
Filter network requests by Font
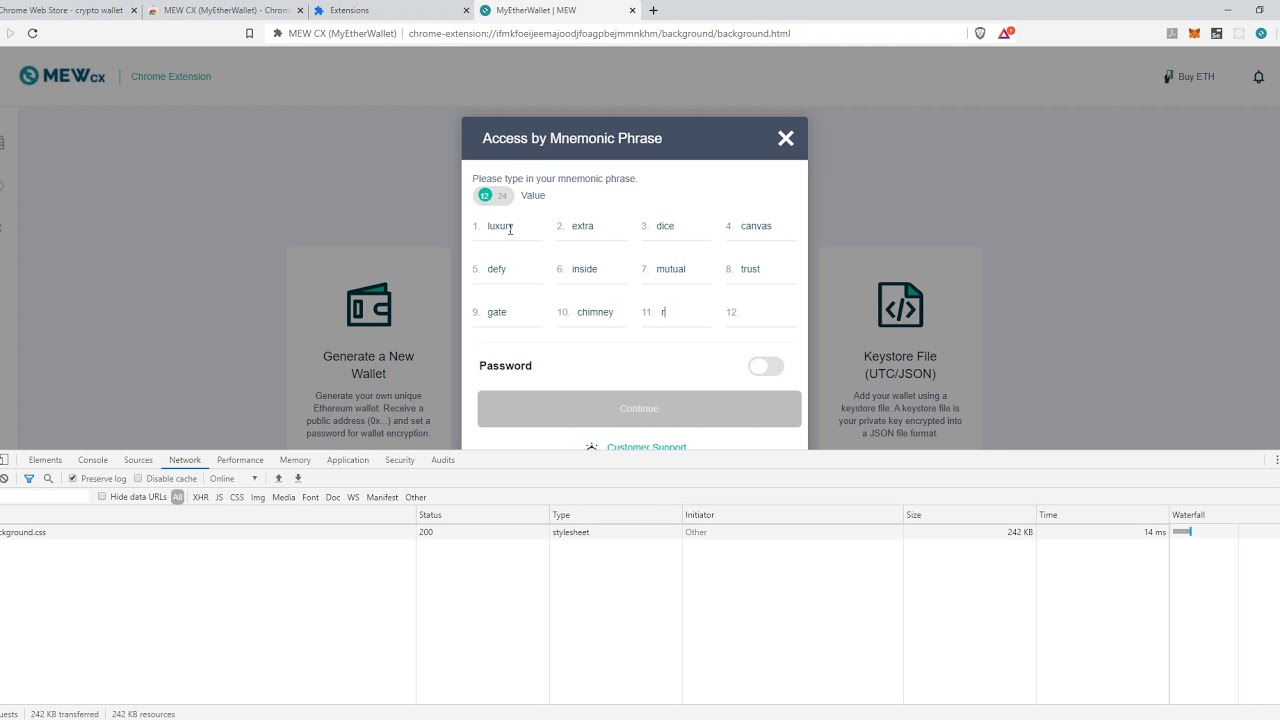[310, 497]
